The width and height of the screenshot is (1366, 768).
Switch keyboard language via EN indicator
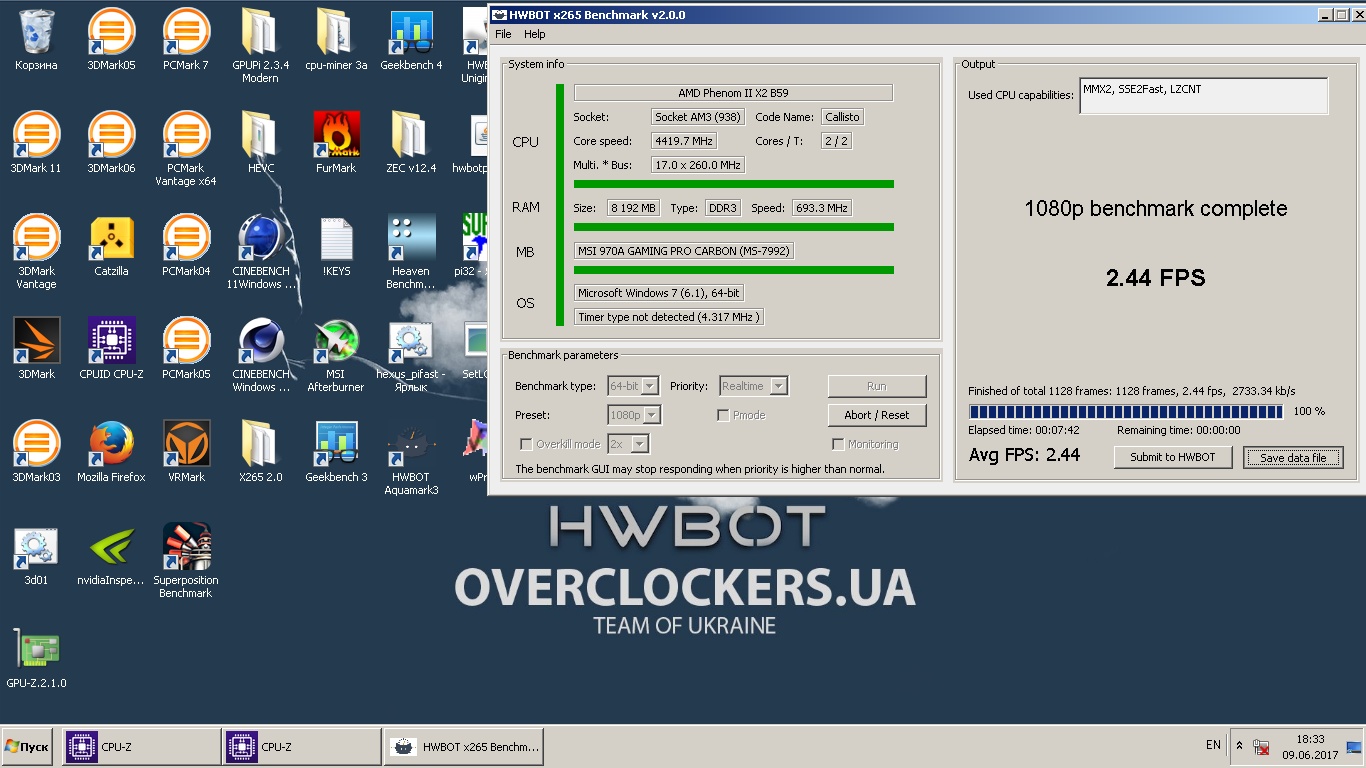1213,745
